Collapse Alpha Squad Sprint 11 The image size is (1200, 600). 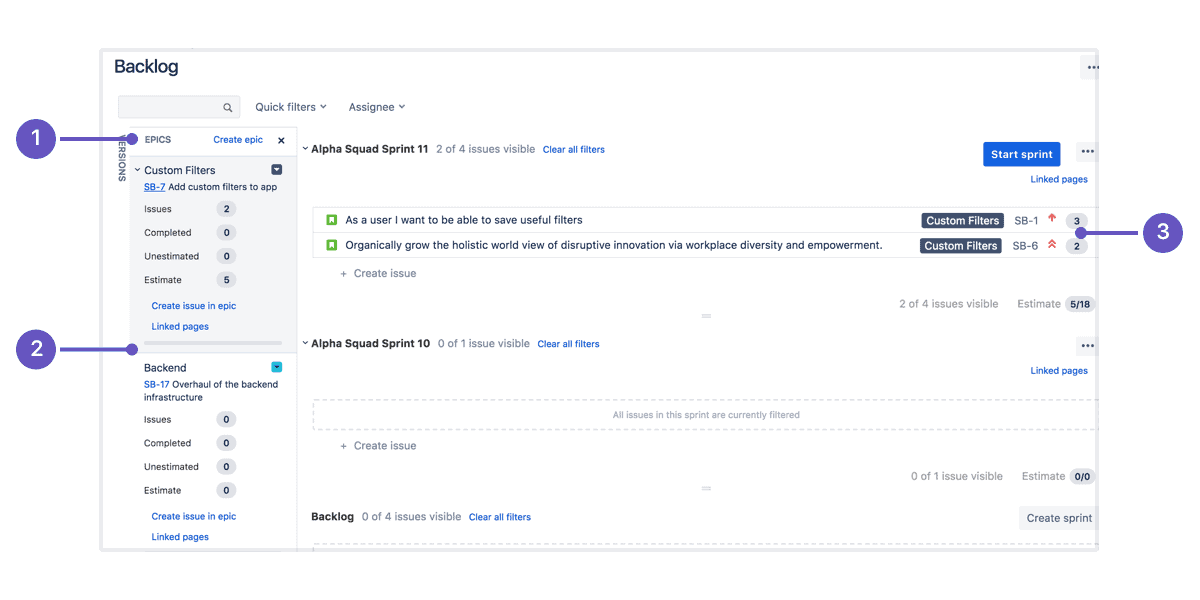[303, 148]
